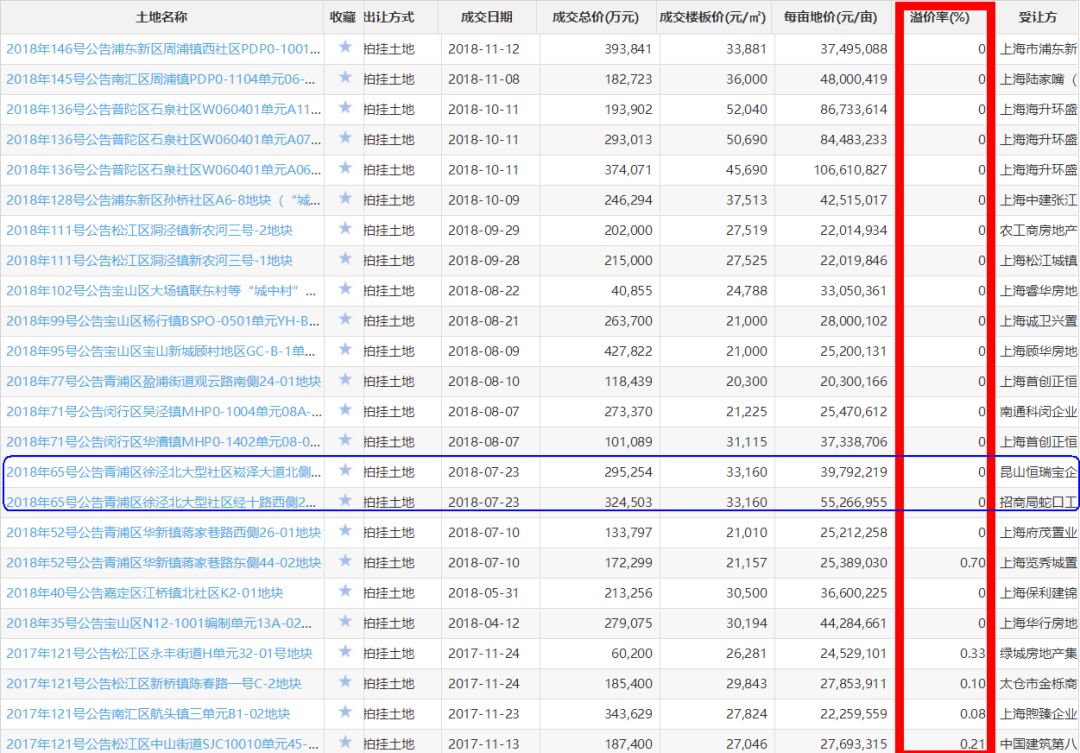1080x753 pixels.
Task: Star the 永丰街道H单元32-01号地块 row
Action: [x=345, y=651]
